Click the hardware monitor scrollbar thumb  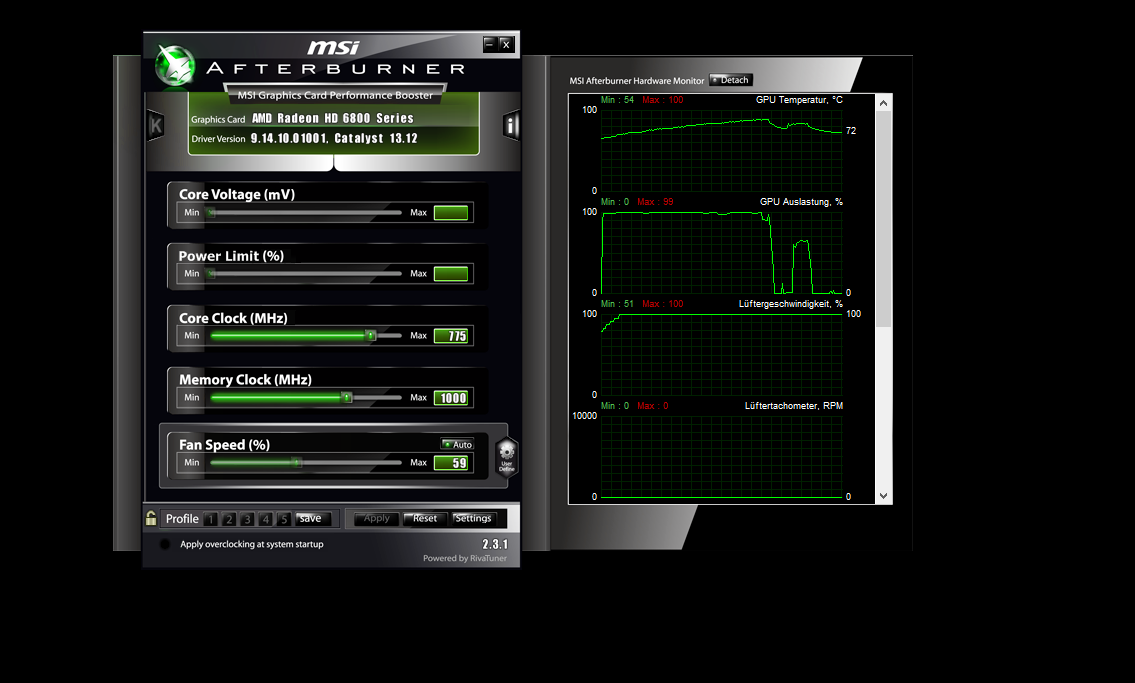tap(883, 219)
